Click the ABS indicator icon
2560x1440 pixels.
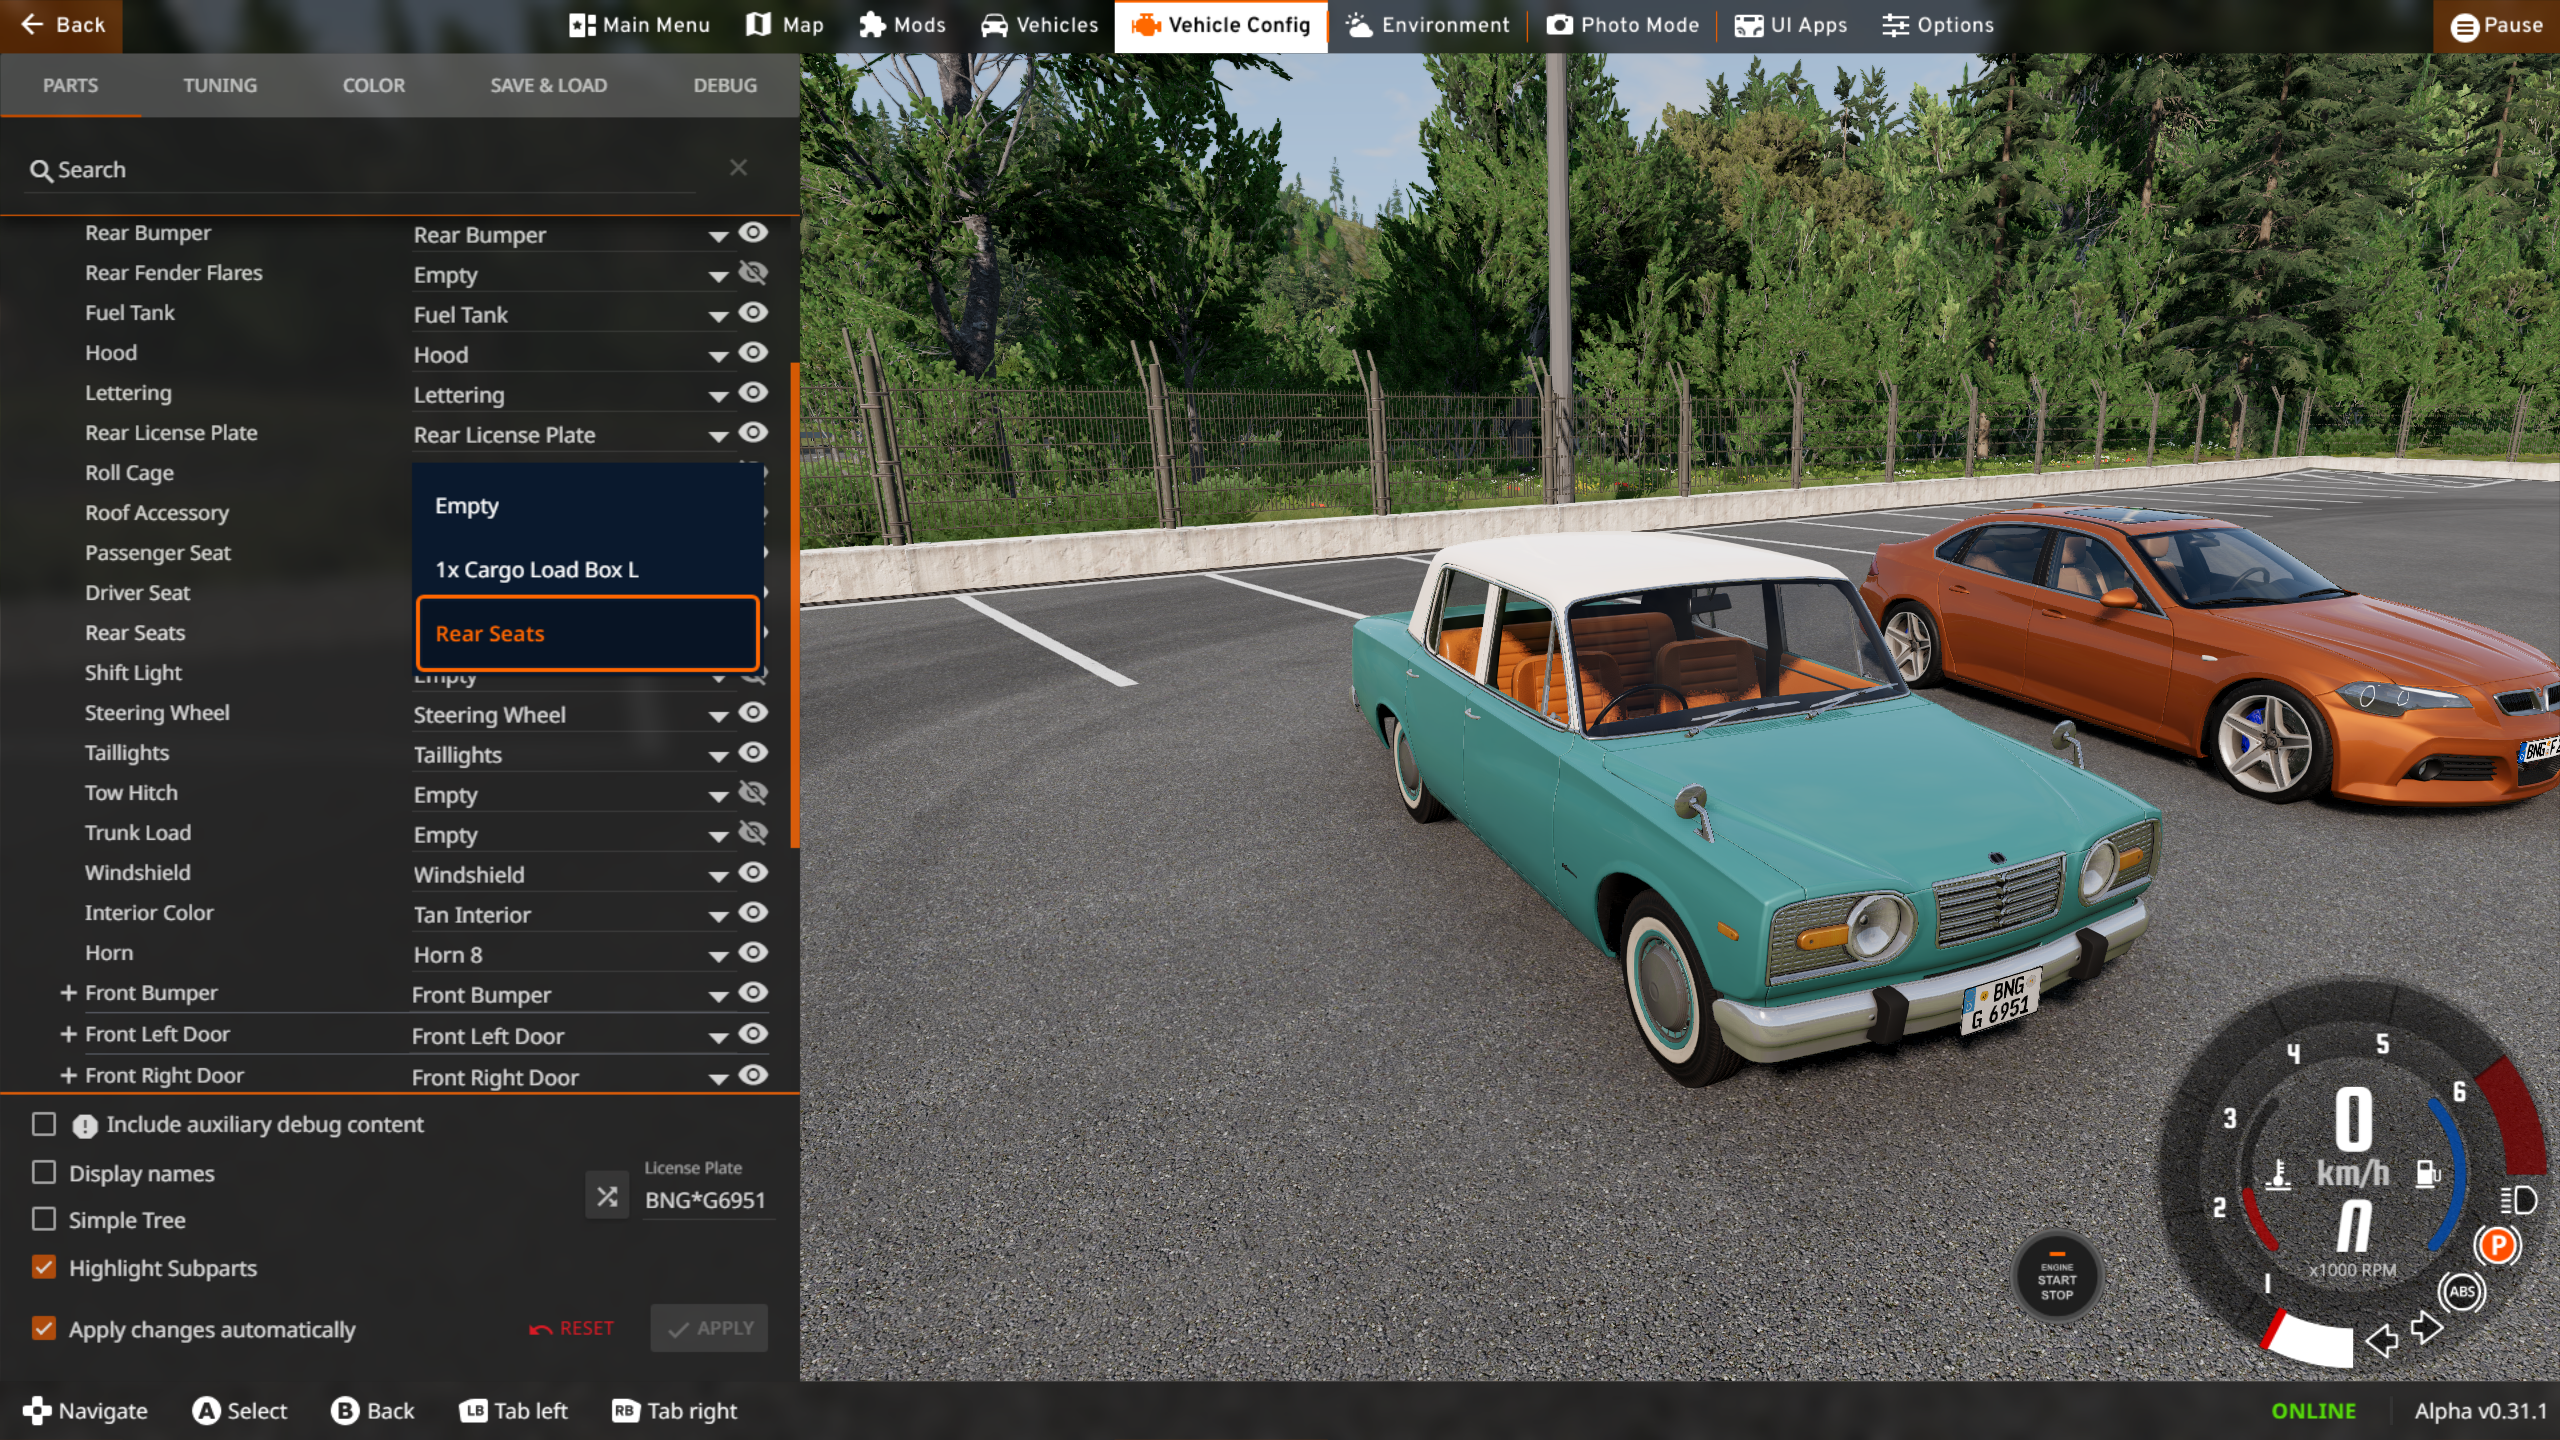point(2461,1291)
